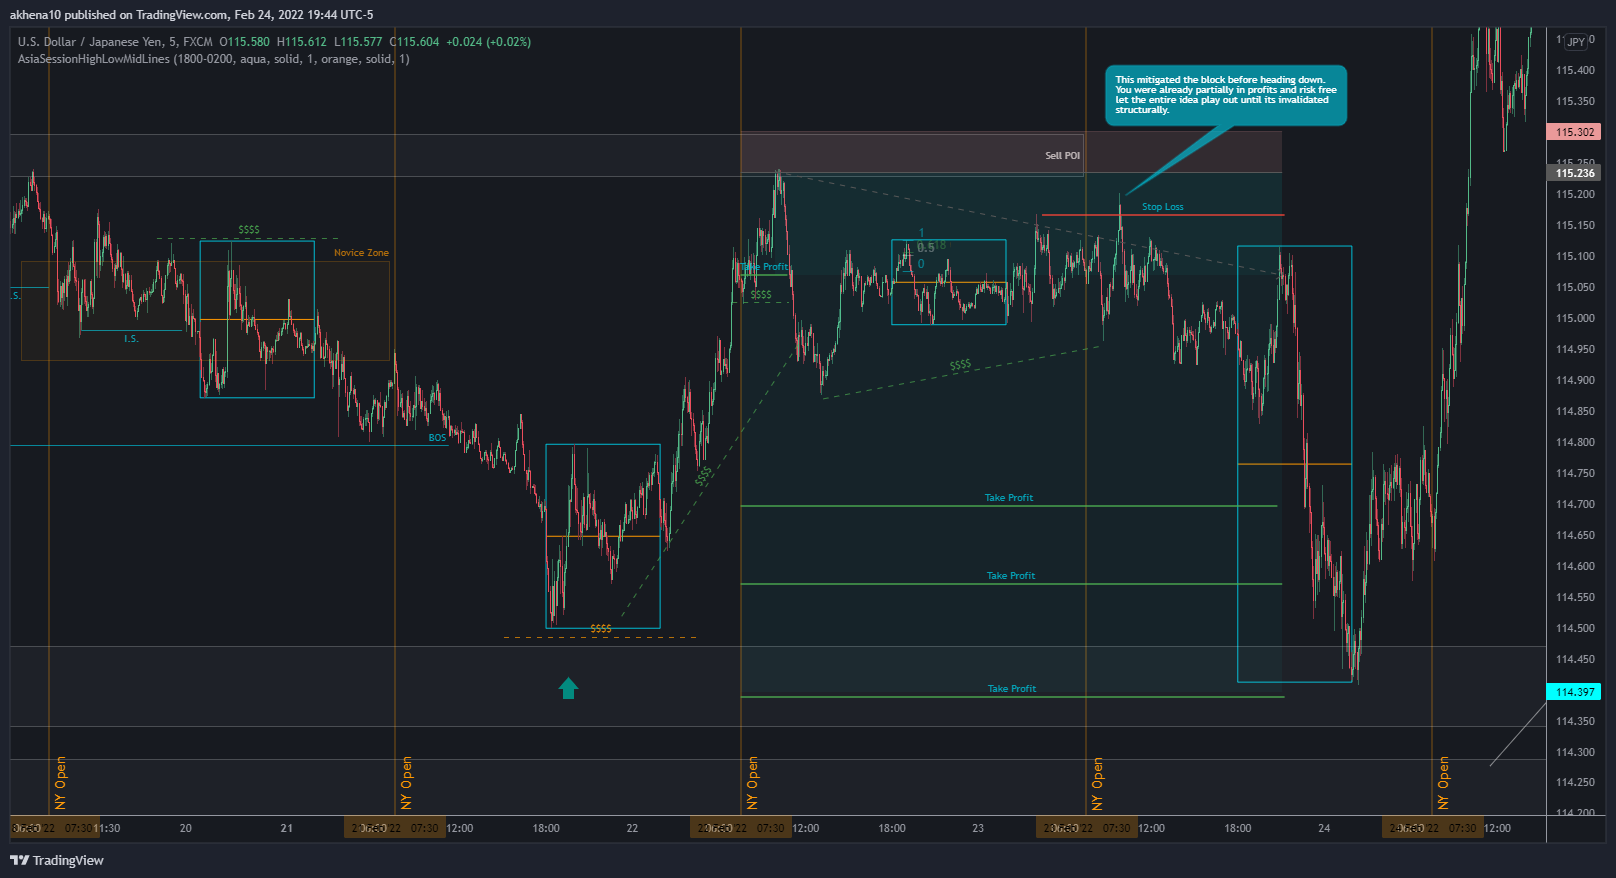
Task: Select date 23 on the time axis
Action: [x=978, y=828]
